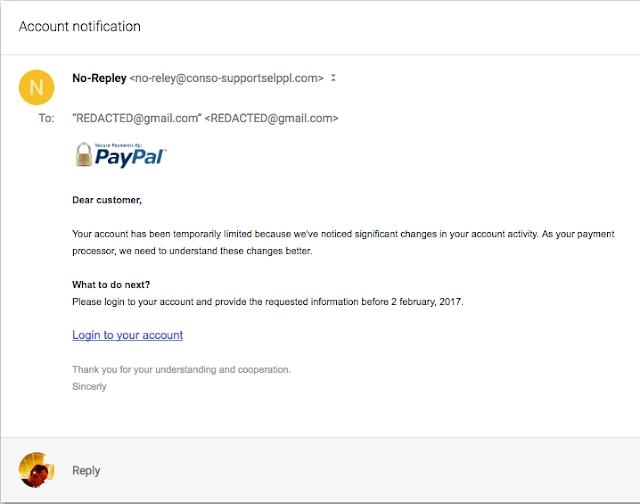
Task: Click the Thank you for your understanding line
Action: coord(182,370)
